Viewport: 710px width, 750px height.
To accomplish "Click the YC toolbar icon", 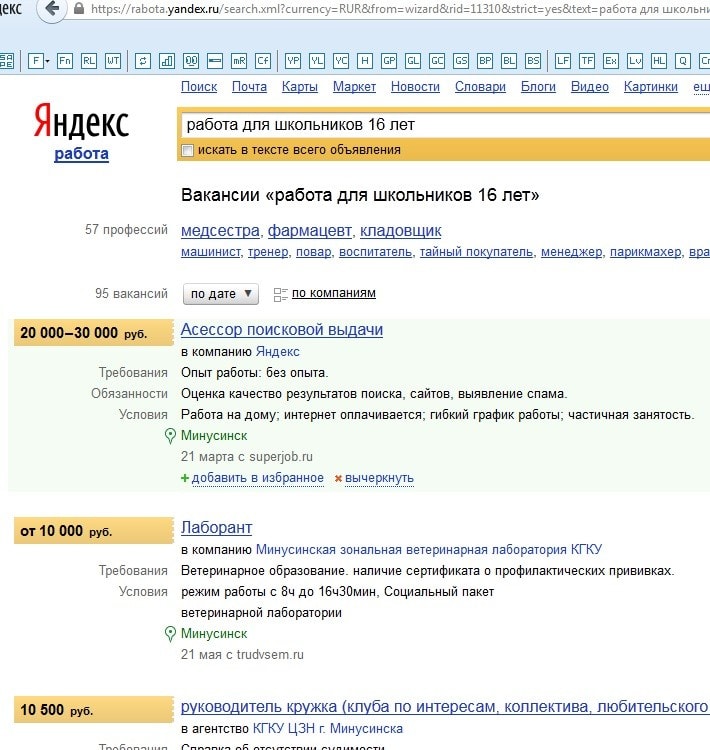I will (x=341, y=61).
